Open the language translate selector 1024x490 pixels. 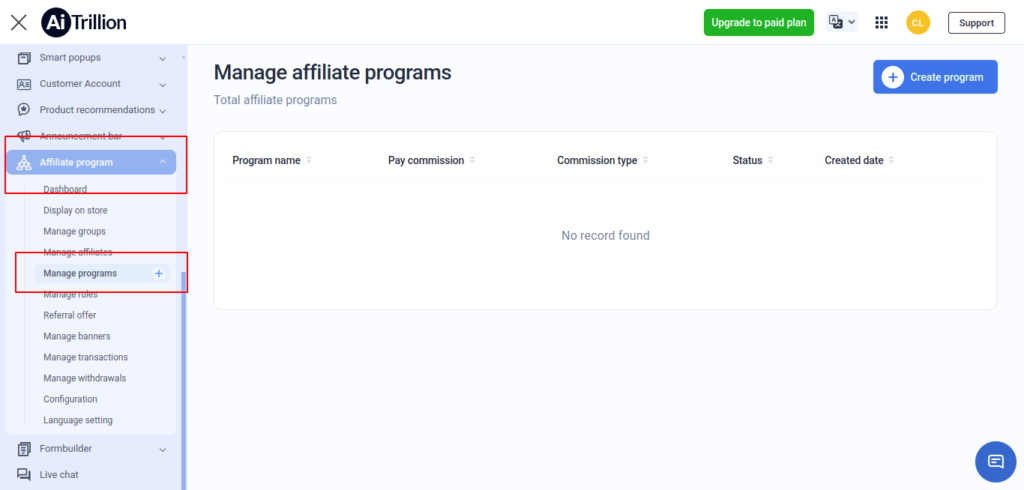click(x=842, y=22)
